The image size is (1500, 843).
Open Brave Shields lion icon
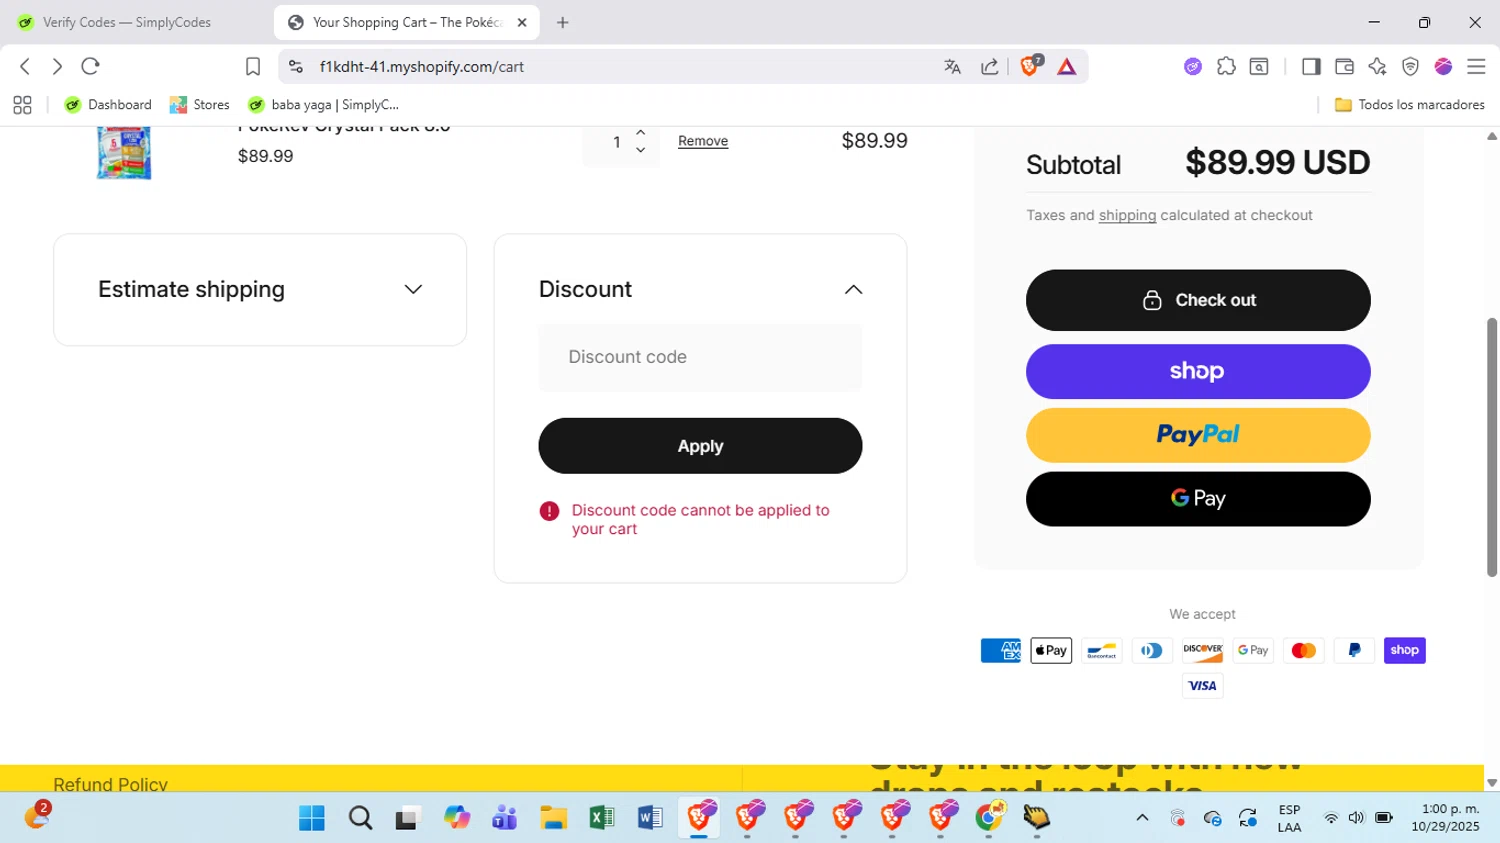[1030, 67]
